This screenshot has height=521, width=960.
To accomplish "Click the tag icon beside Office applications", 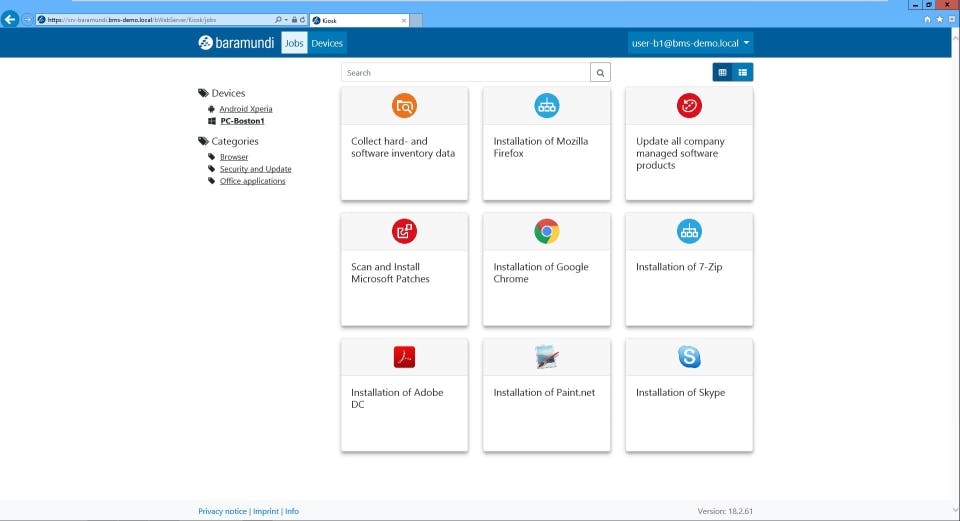I will click(x=212, y=181).
